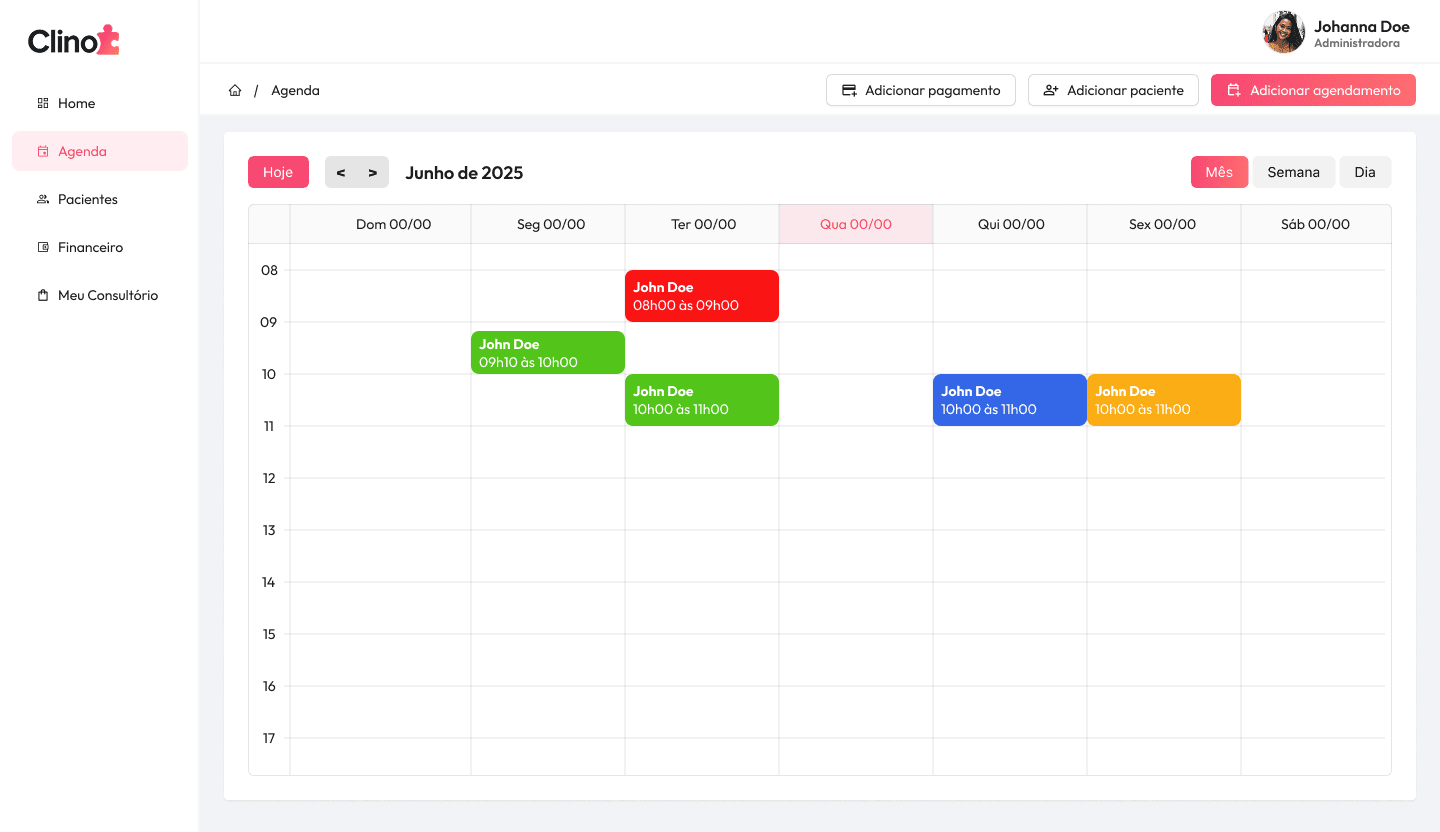
Task: Select the Qua 00/00 column header
Action: 855,224
